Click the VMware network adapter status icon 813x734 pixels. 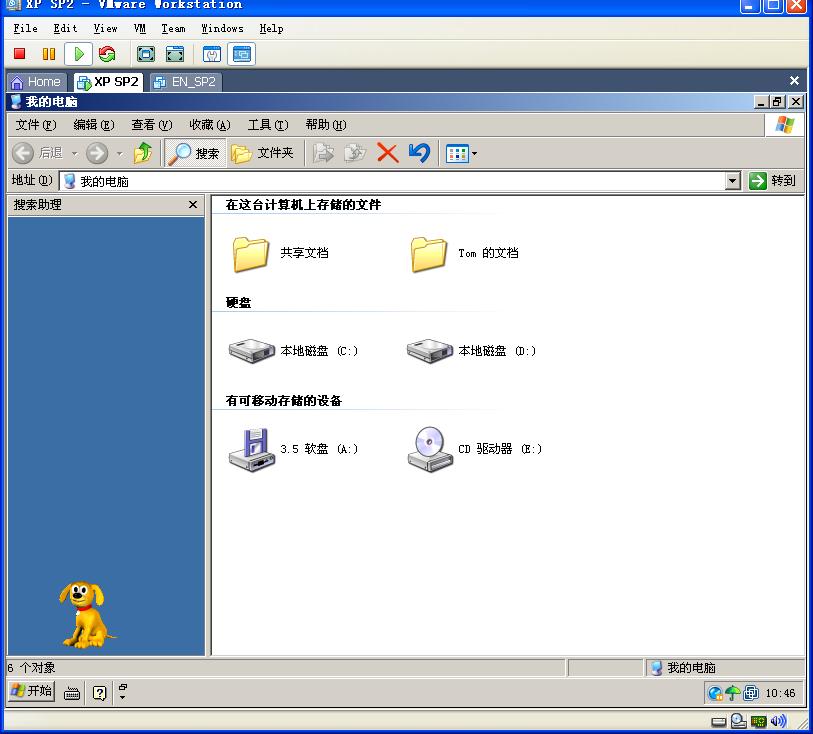[759, 722]
